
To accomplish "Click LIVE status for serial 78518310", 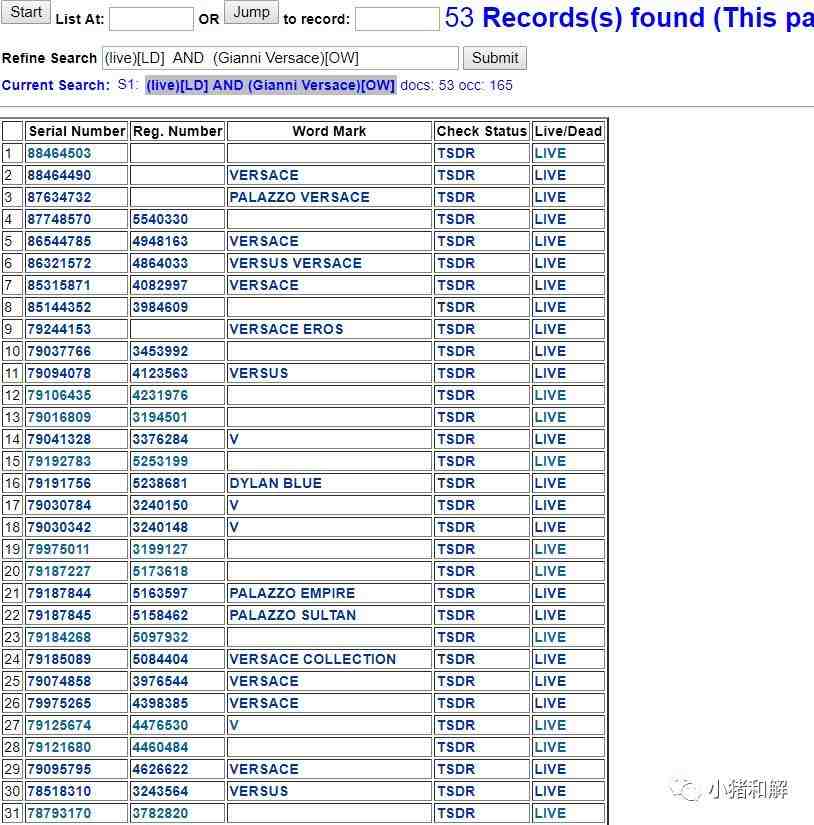I will pos(550,791).
